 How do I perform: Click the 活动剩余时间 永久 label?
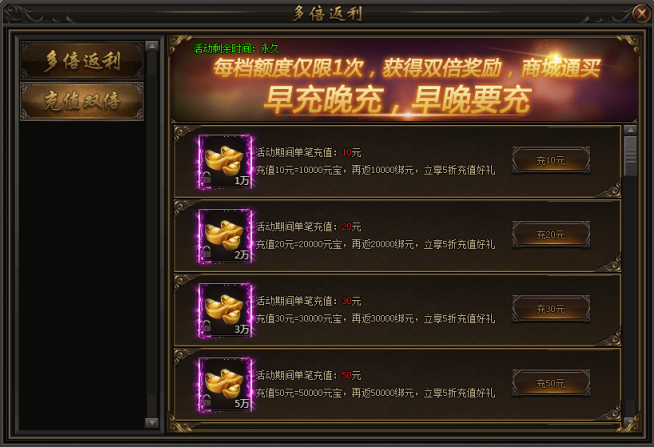[x=236, y=48]
